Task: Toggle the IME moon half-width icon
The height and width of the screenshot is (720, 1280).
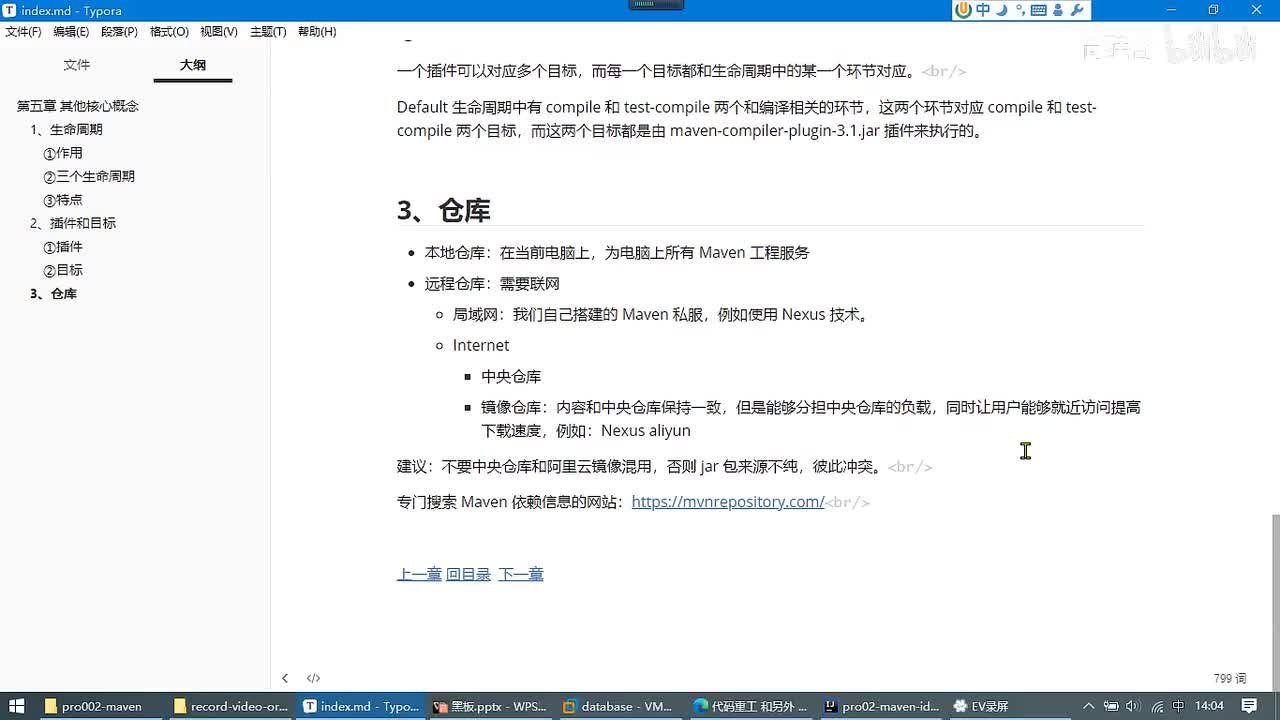Action: [1002, 10]
